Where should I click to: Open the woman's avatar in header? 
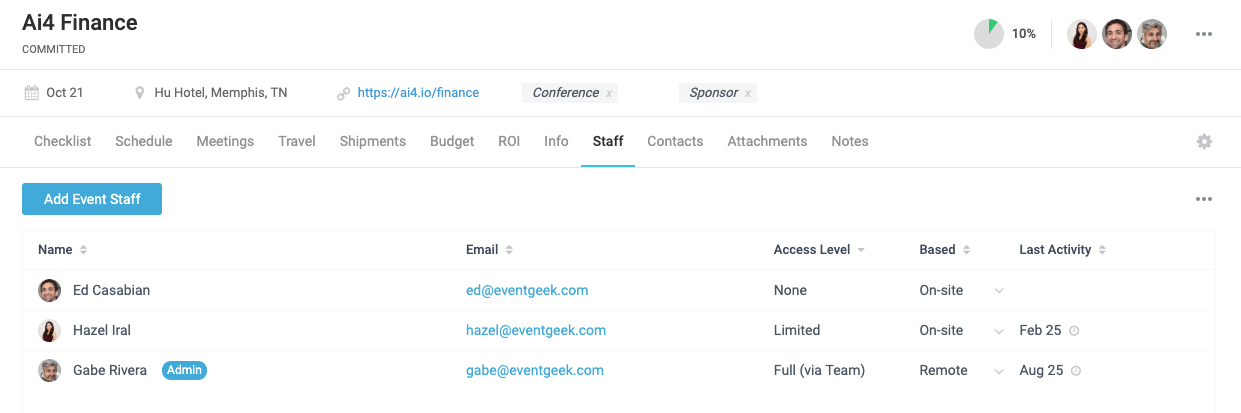click(x=1082, y=34)
